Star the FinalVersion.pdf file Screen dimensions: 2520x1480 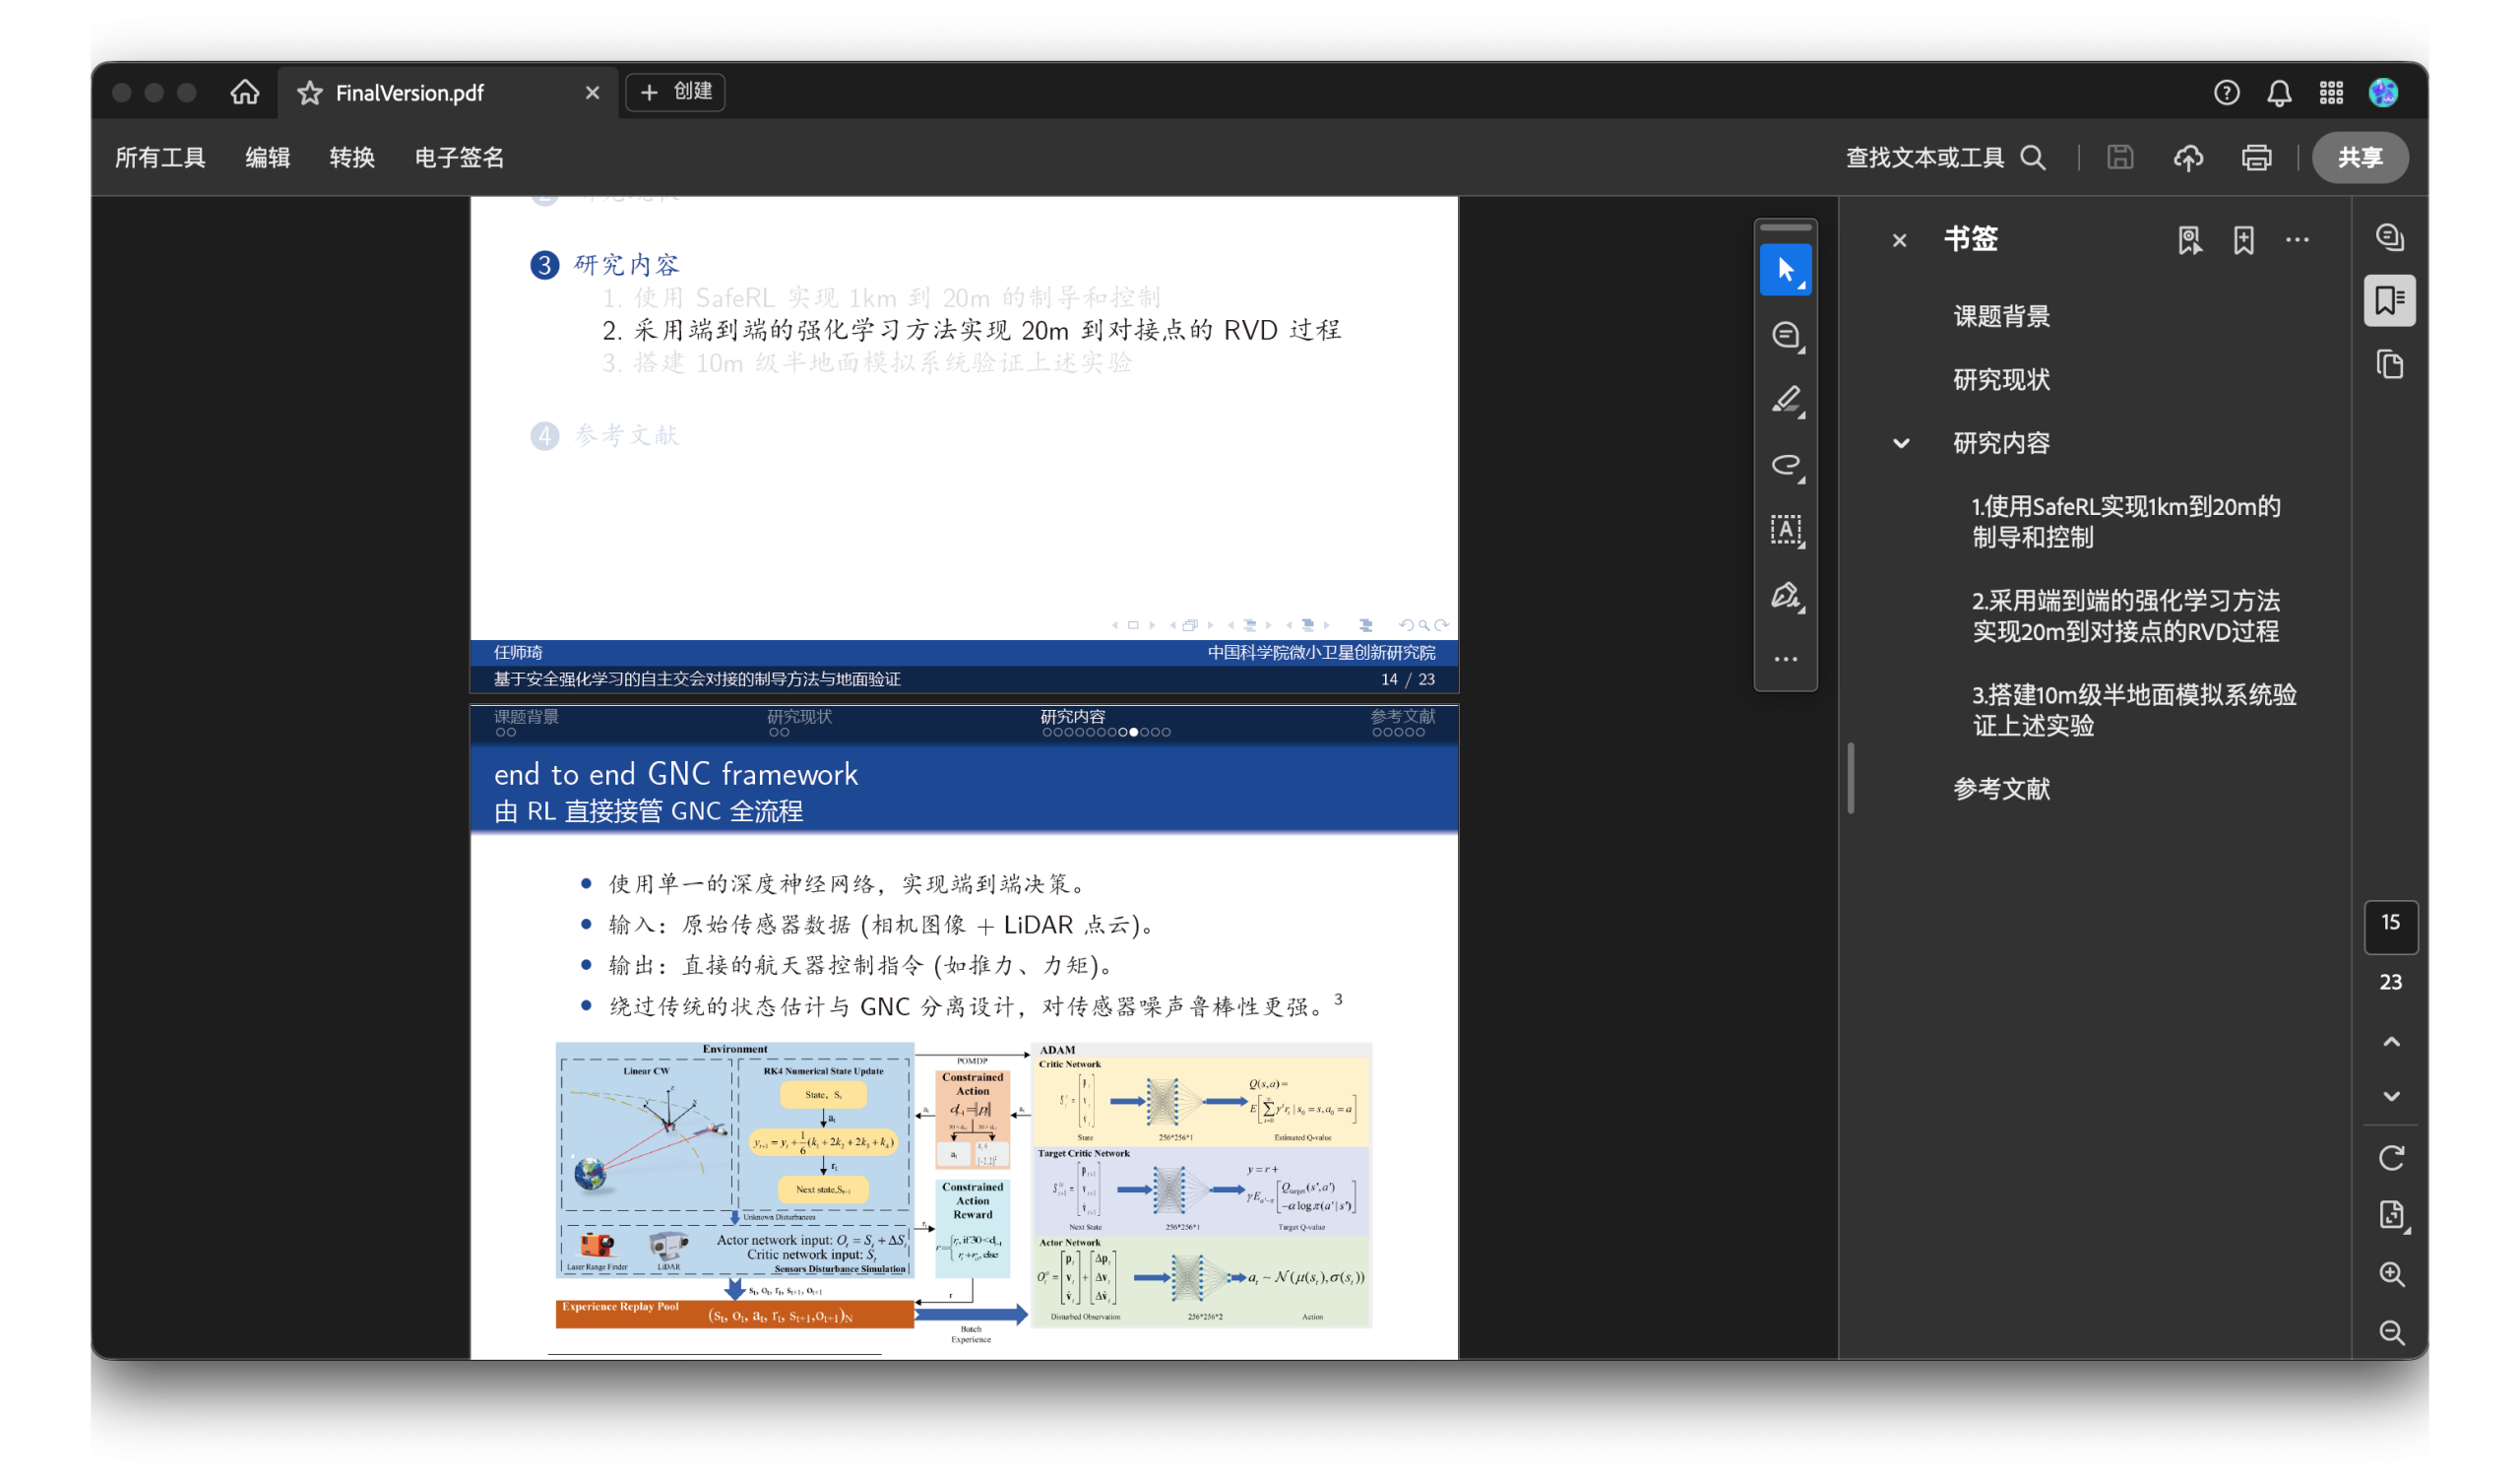(x=310, y=93)
